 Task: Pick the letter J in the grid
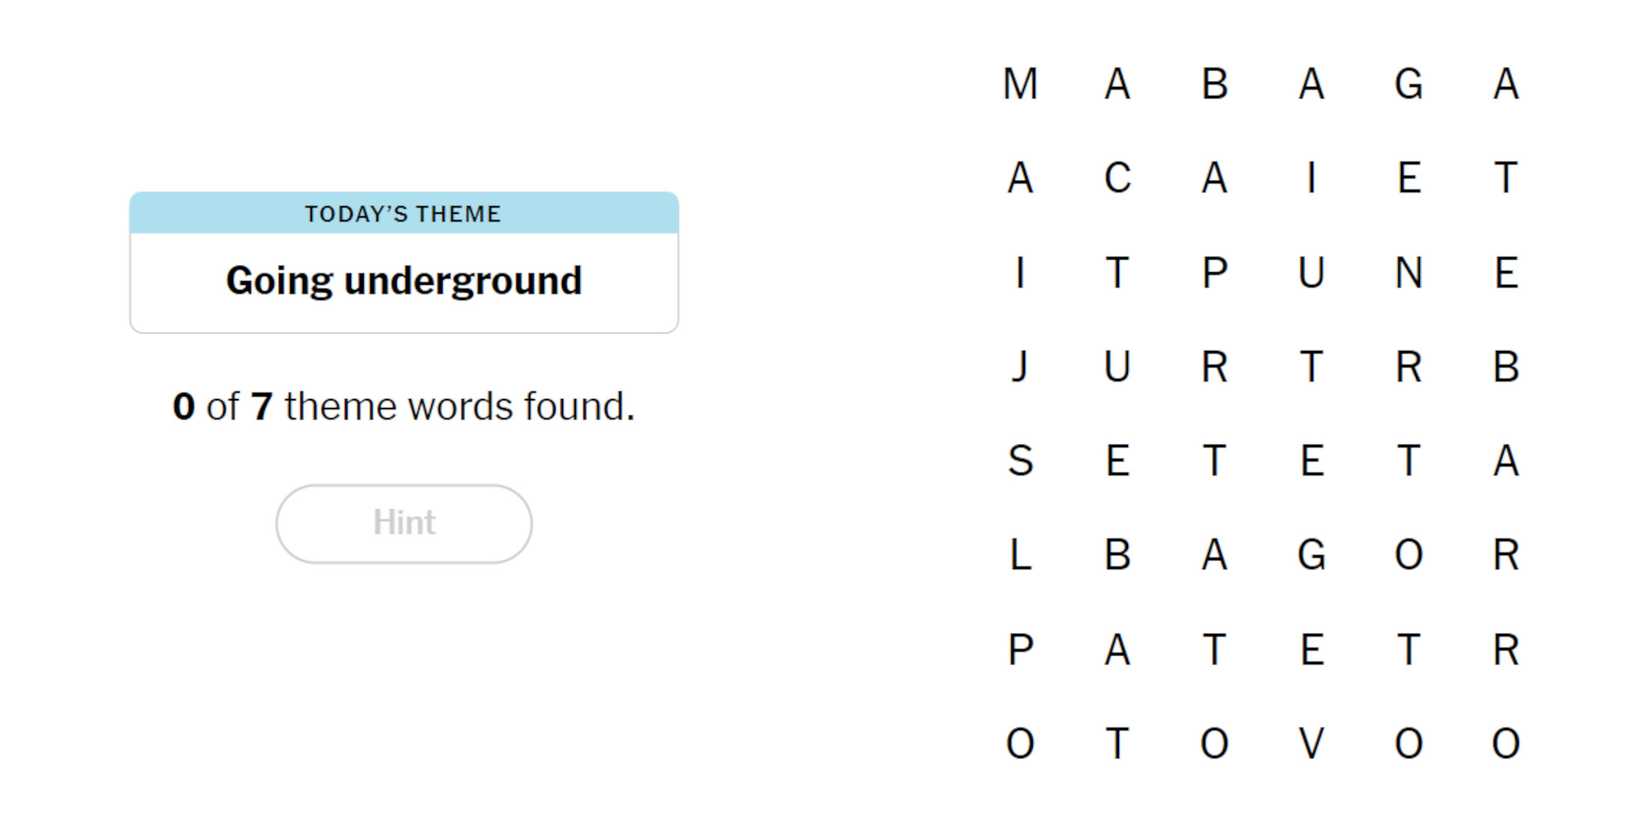tap(1020, 367)
